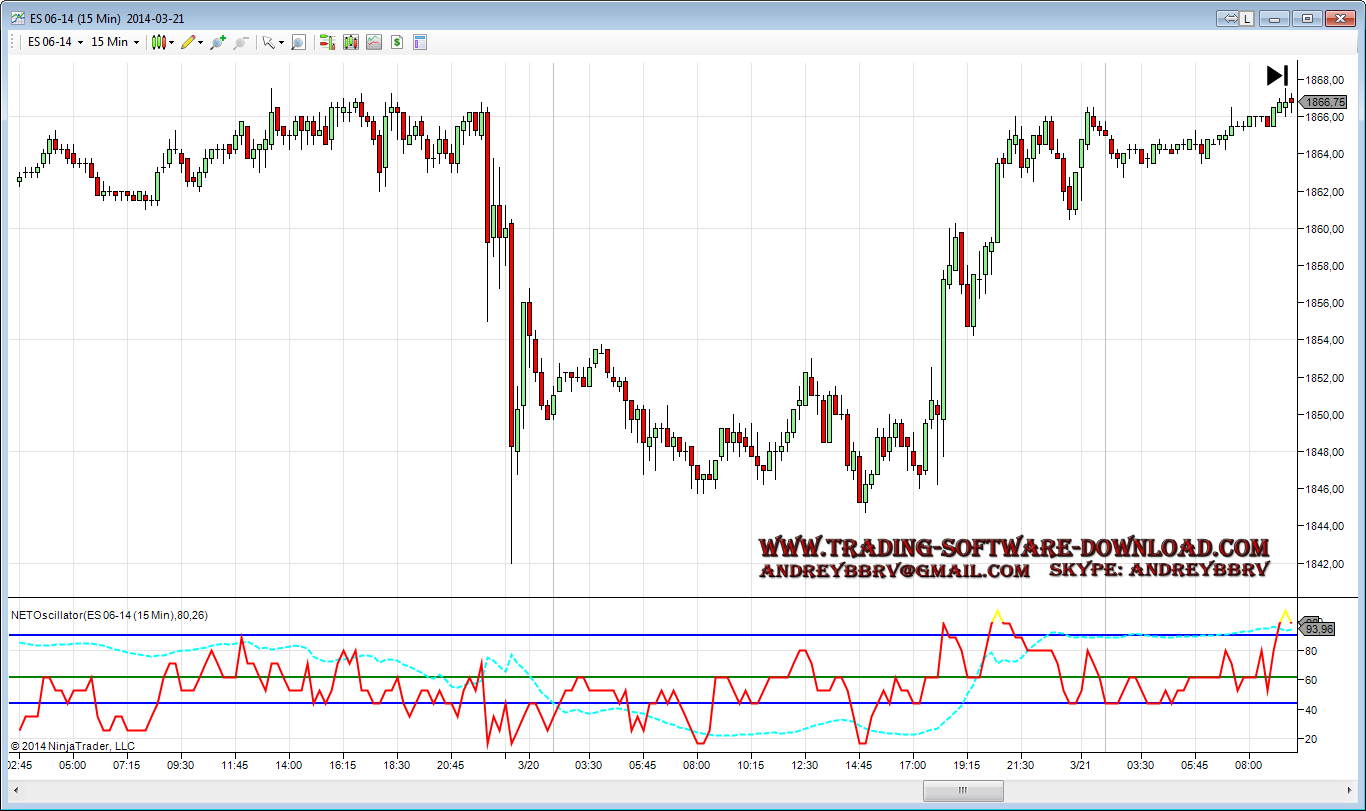Open the chart properties icon
Image resolution: width=1366 pixels, height=811 pixels.
tap(420, 42)
